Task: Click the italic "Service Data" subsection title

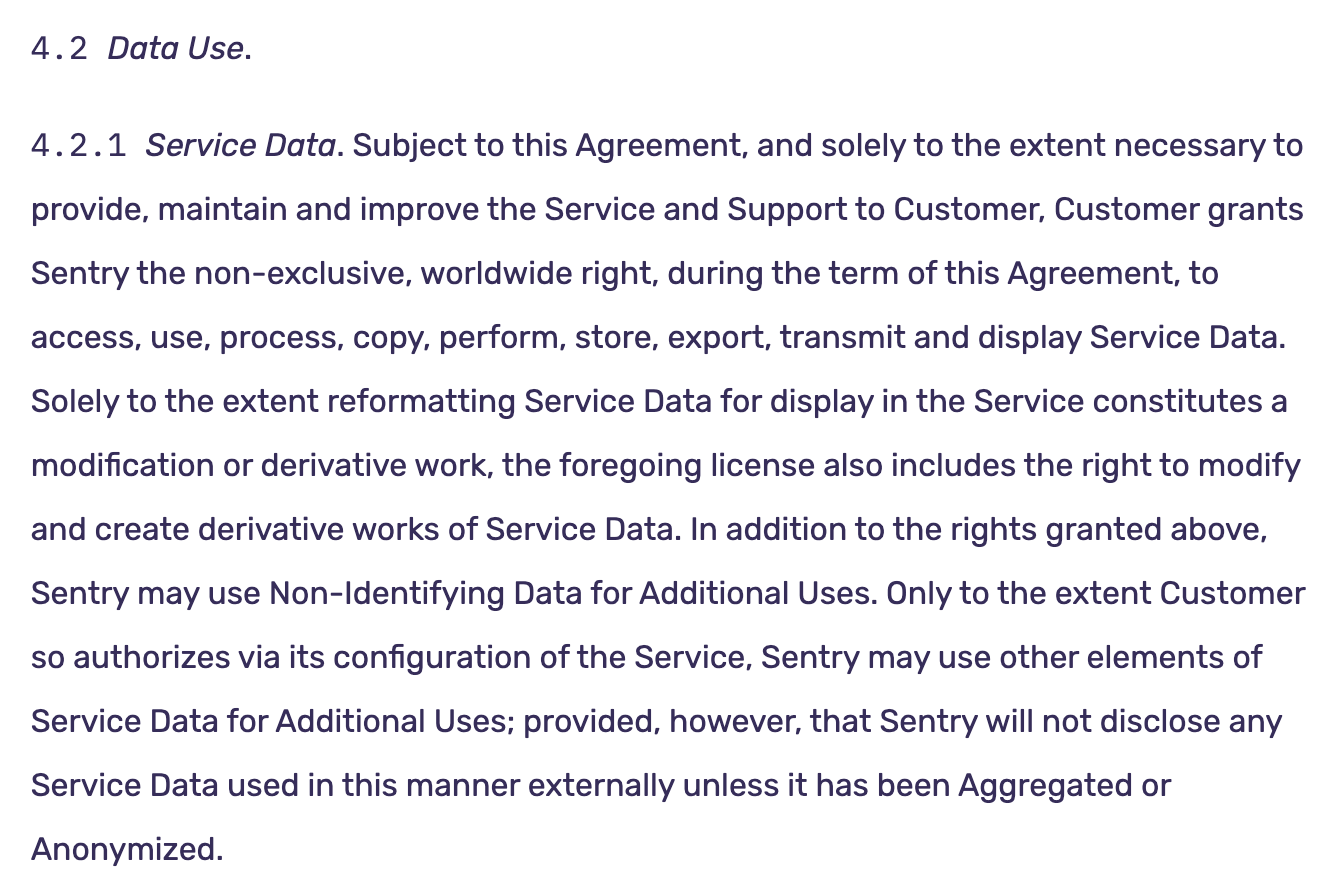Action: pos(240,146)
